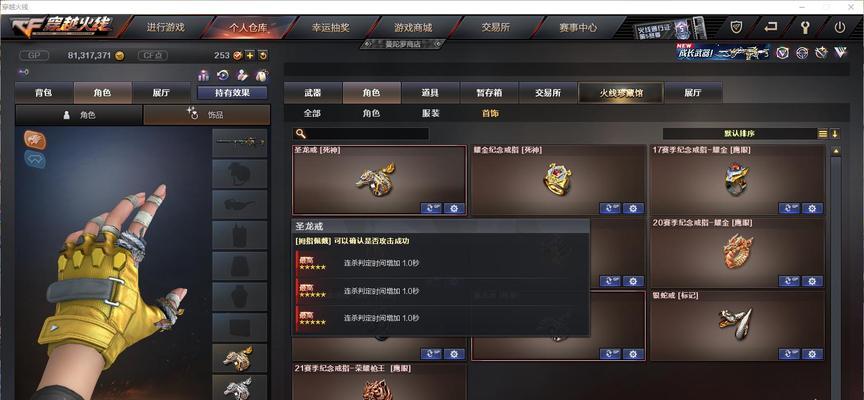Add CF points with the plus icon

pos(250,55)
